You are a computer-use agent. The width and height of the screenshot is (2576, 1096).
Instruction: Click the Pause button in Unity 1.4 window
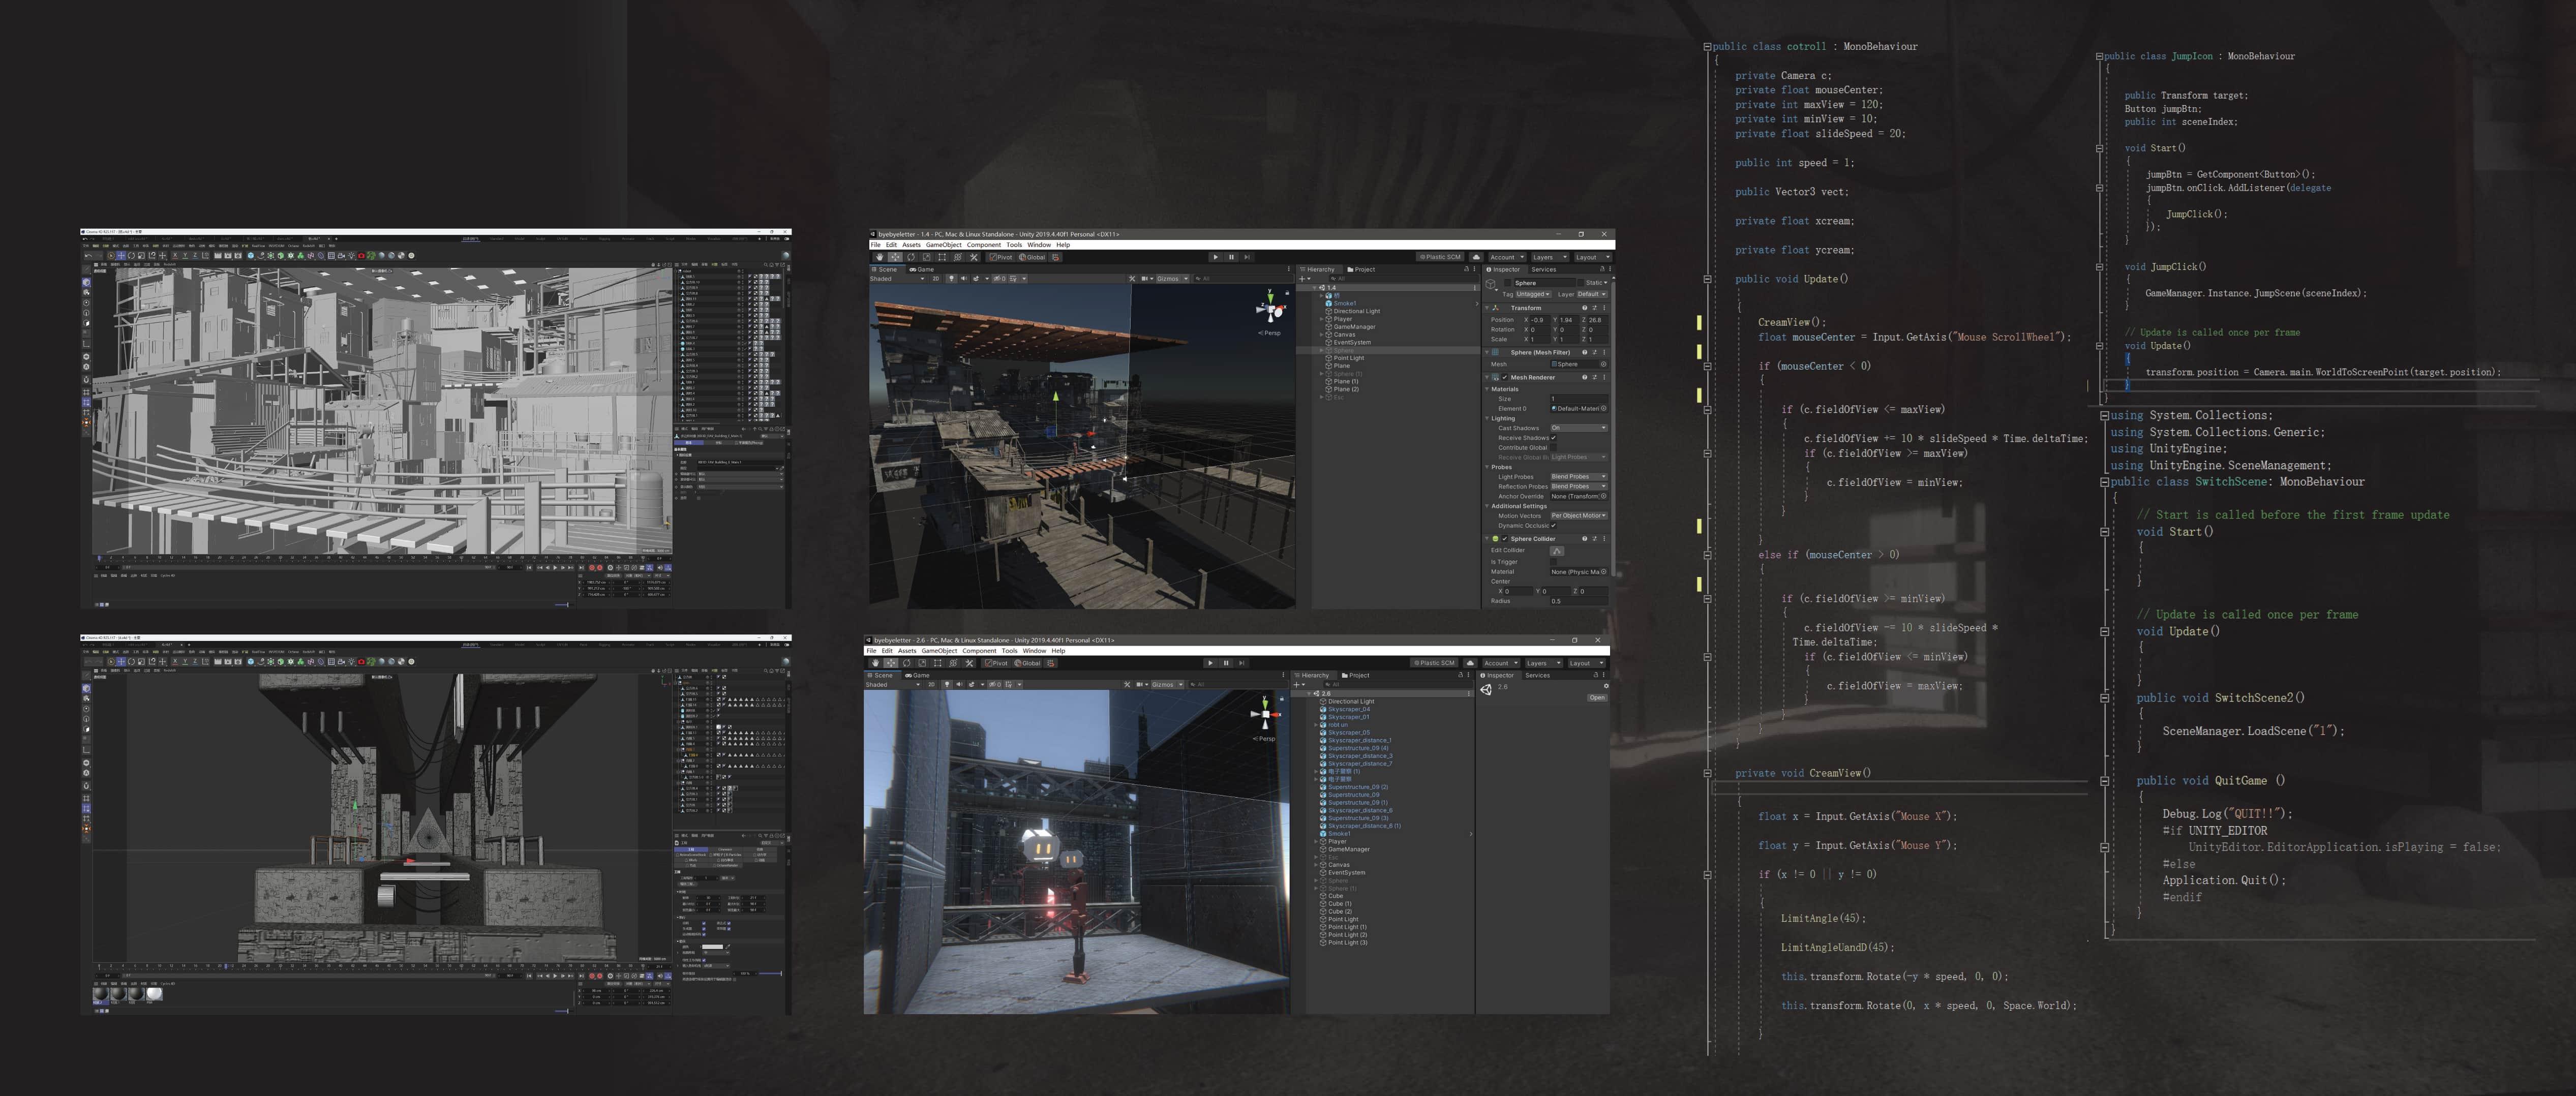1231,257
